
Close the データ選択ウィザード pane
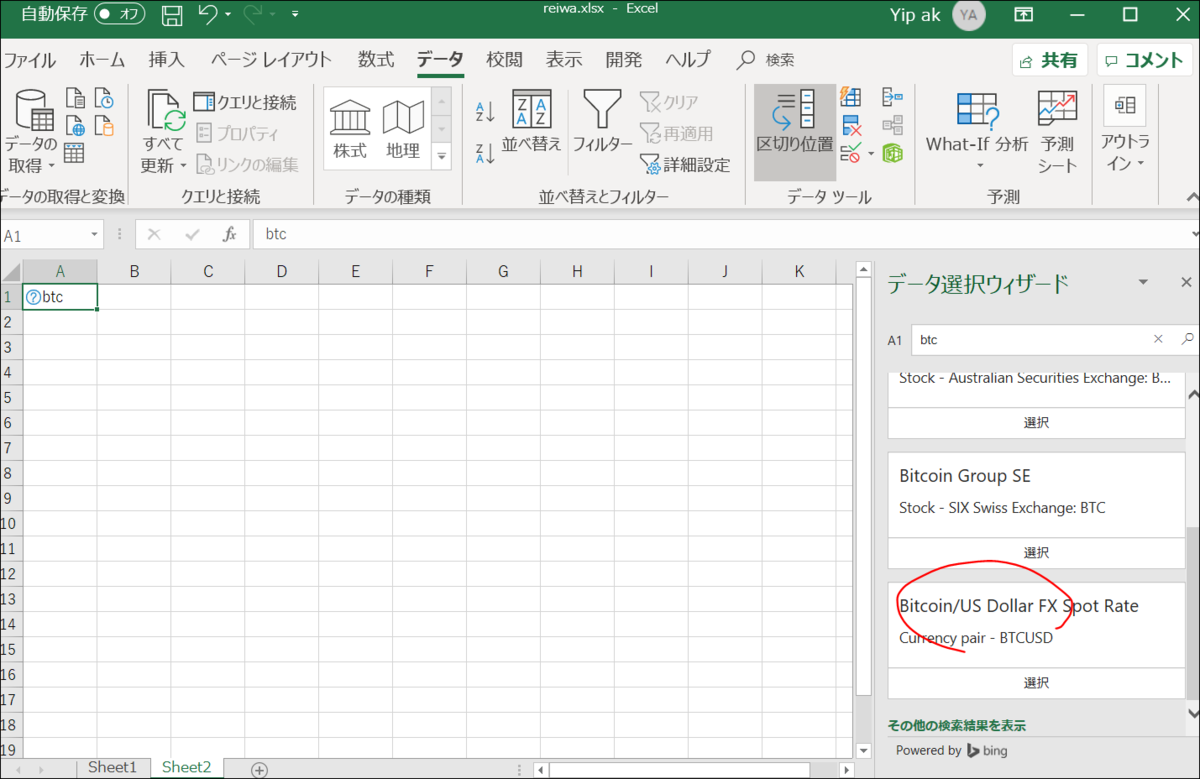[x=1186, y=283]
